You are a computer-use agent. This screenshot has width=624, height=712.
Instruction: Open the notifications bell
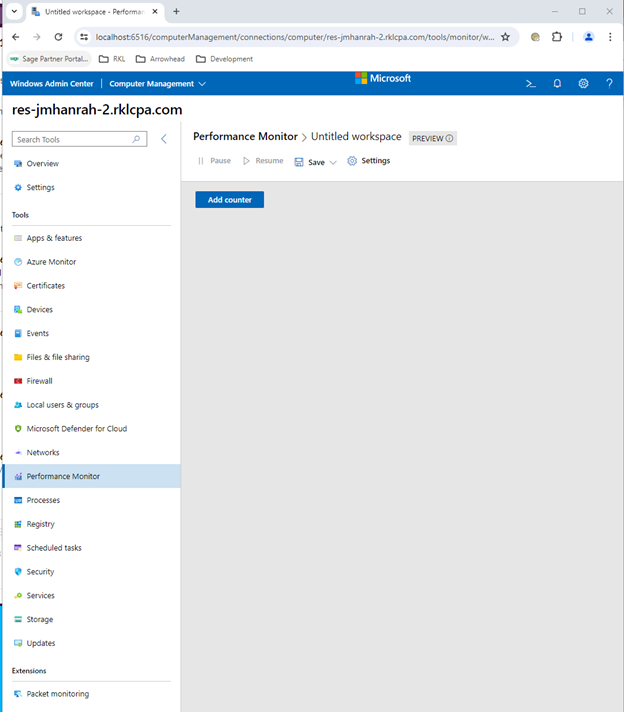tap(557, 84)
